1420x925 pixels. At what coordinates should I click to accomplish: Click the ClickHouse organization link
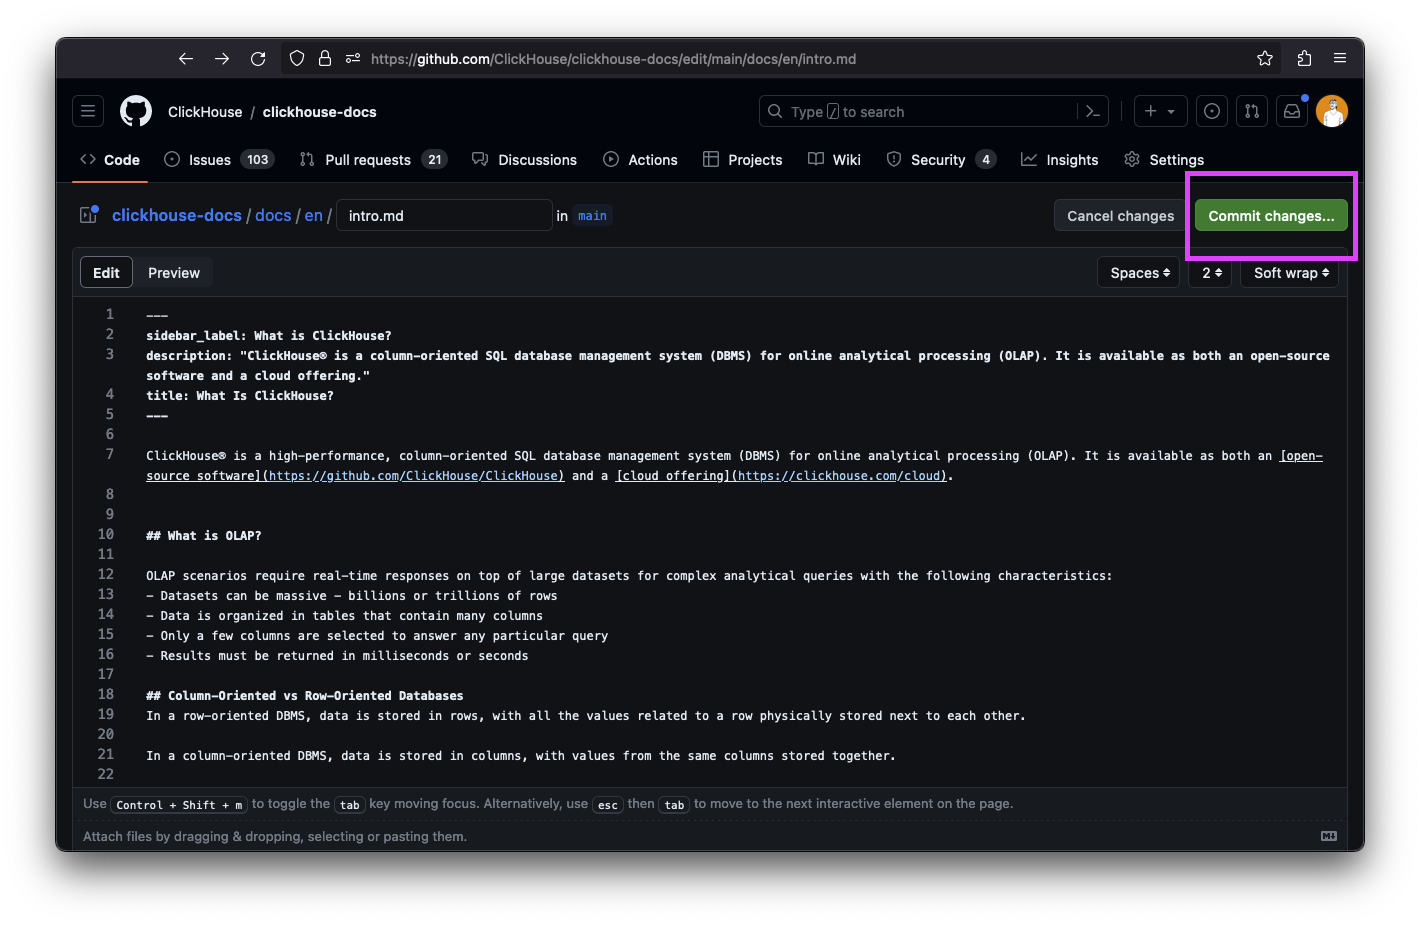205,112
